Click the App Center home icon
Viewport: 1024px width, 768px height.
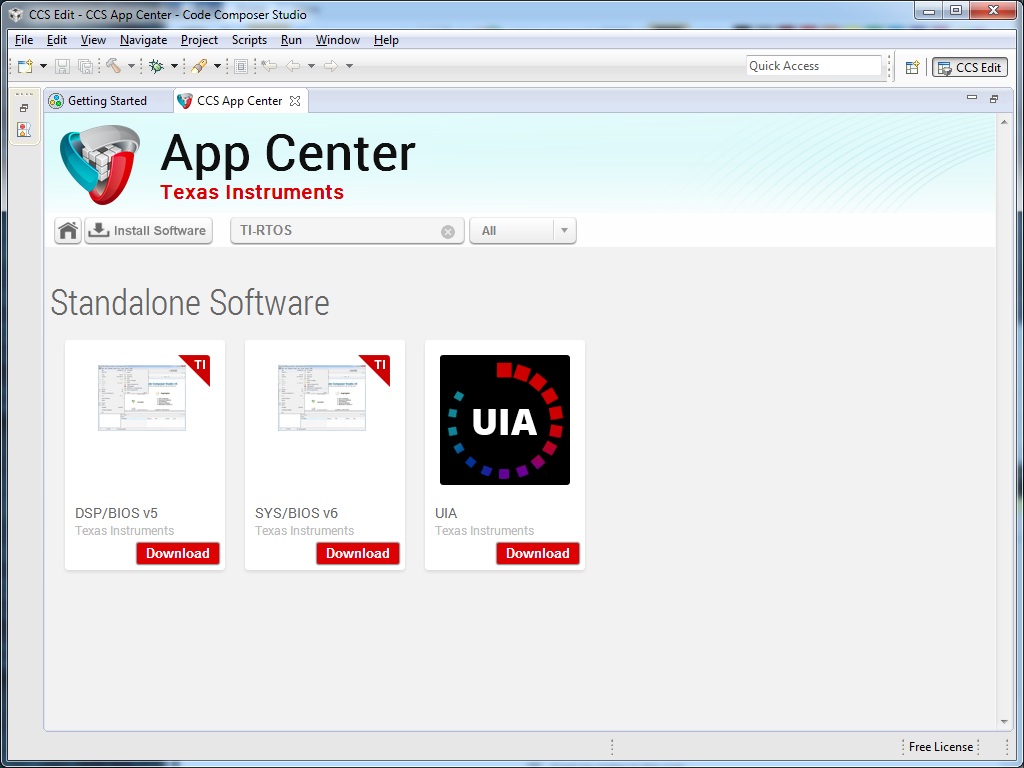tap(68, 231)
